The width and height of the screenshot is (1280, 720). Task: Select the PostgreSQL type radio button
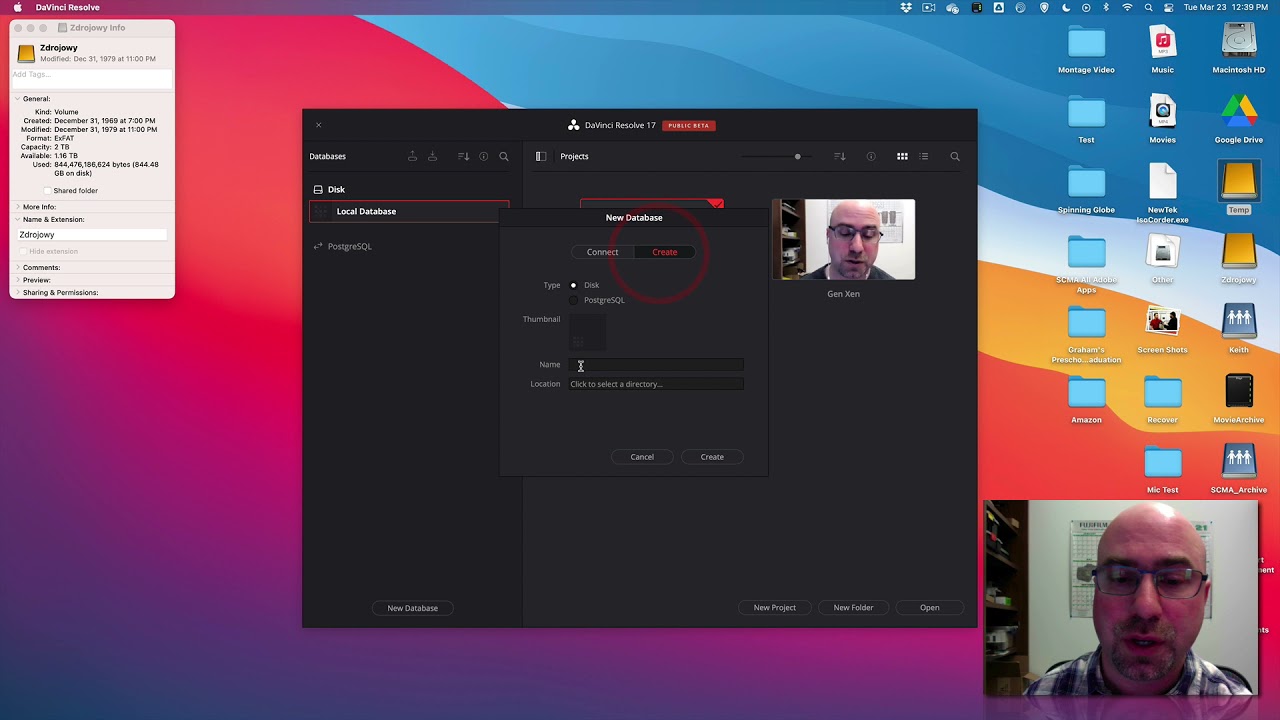pyautogui.click(x=573, y=300)
